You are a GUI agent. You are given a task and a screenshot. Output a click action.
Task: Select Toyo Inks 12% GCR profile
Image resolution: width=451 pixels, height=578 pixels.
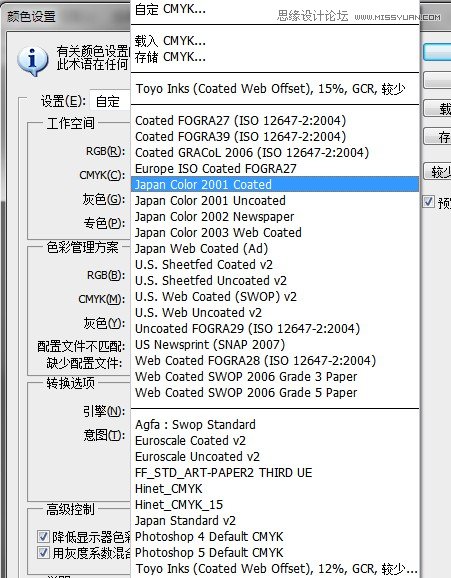(275, 569)
